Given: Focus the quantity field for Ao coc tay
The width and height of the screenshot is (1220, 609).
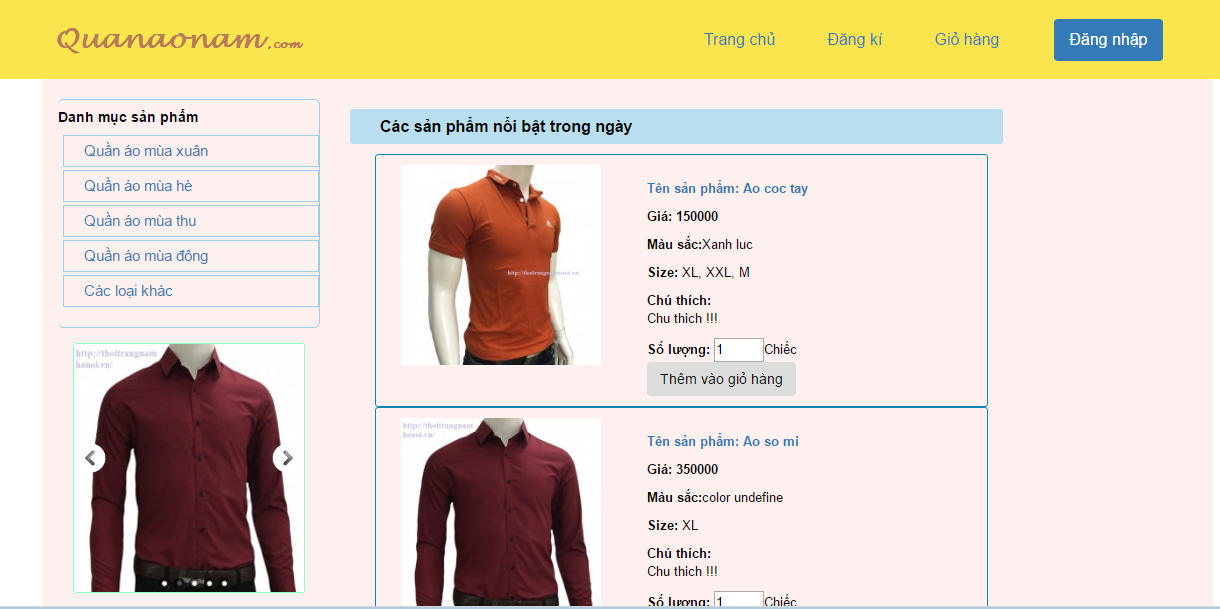Looking at the screenshot, I should click(738, 350).
